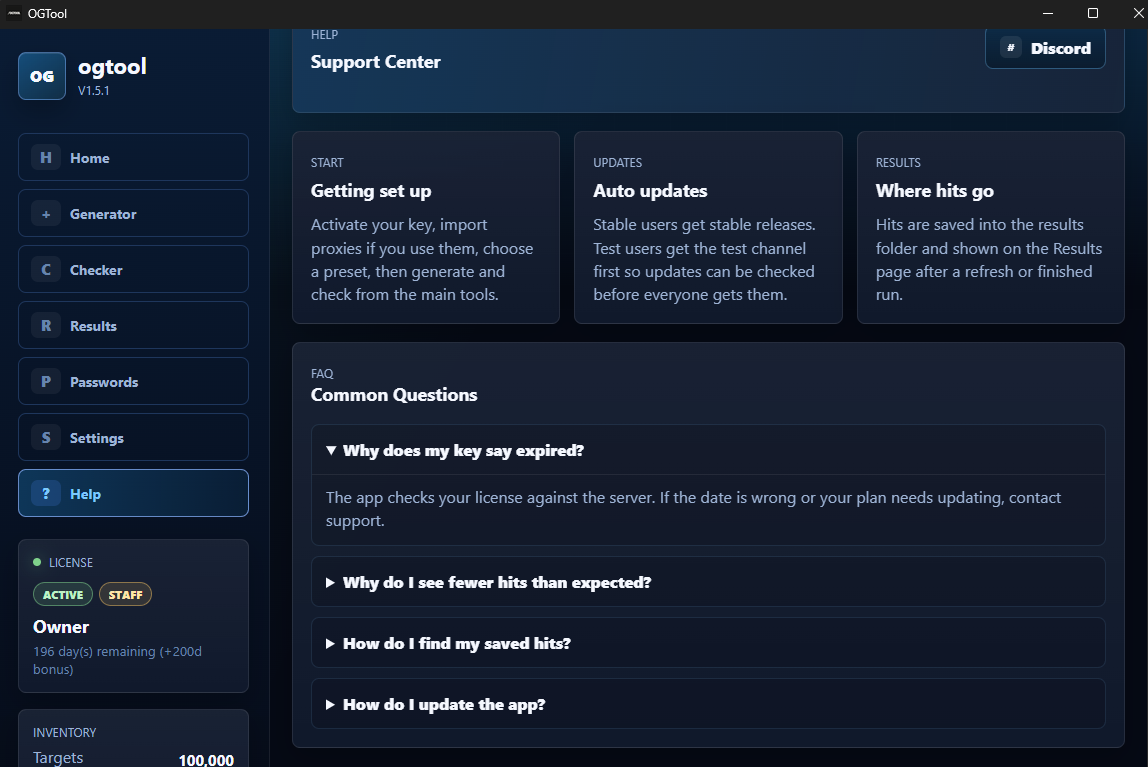
Task: Click the RESULTS card label
Action: click(x=898, y=162)
